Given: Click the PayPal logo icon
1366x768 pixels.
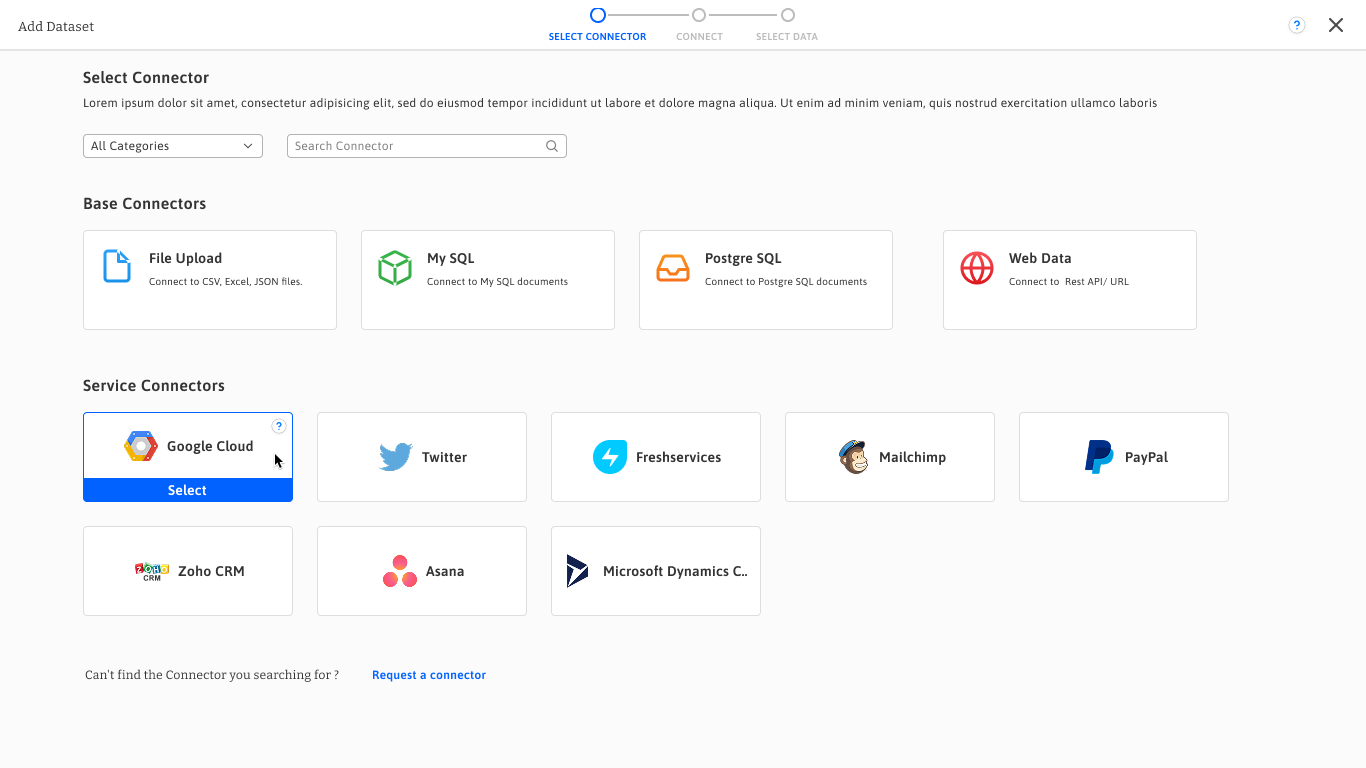Looking at the screenshot, I should pyautogui.click(x=1099, y=457).
